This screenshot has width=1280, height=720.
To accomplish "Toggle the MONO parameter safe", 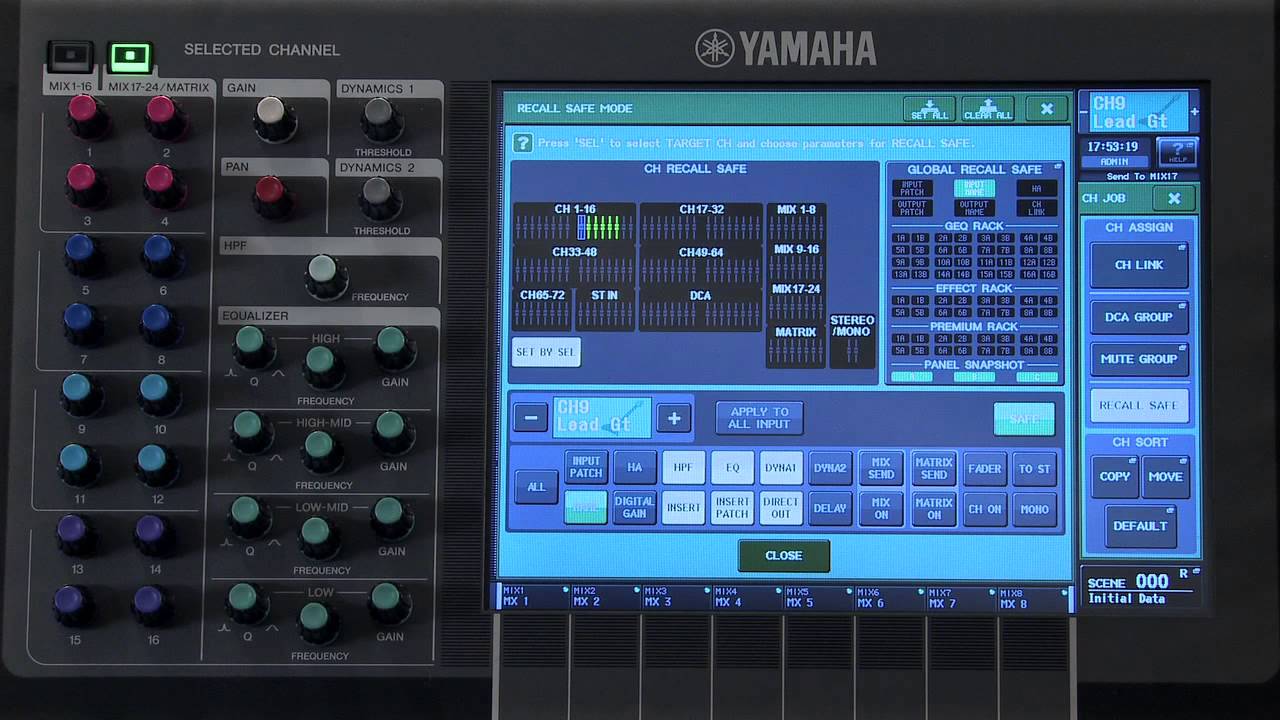I will [x=1035, y=509].
